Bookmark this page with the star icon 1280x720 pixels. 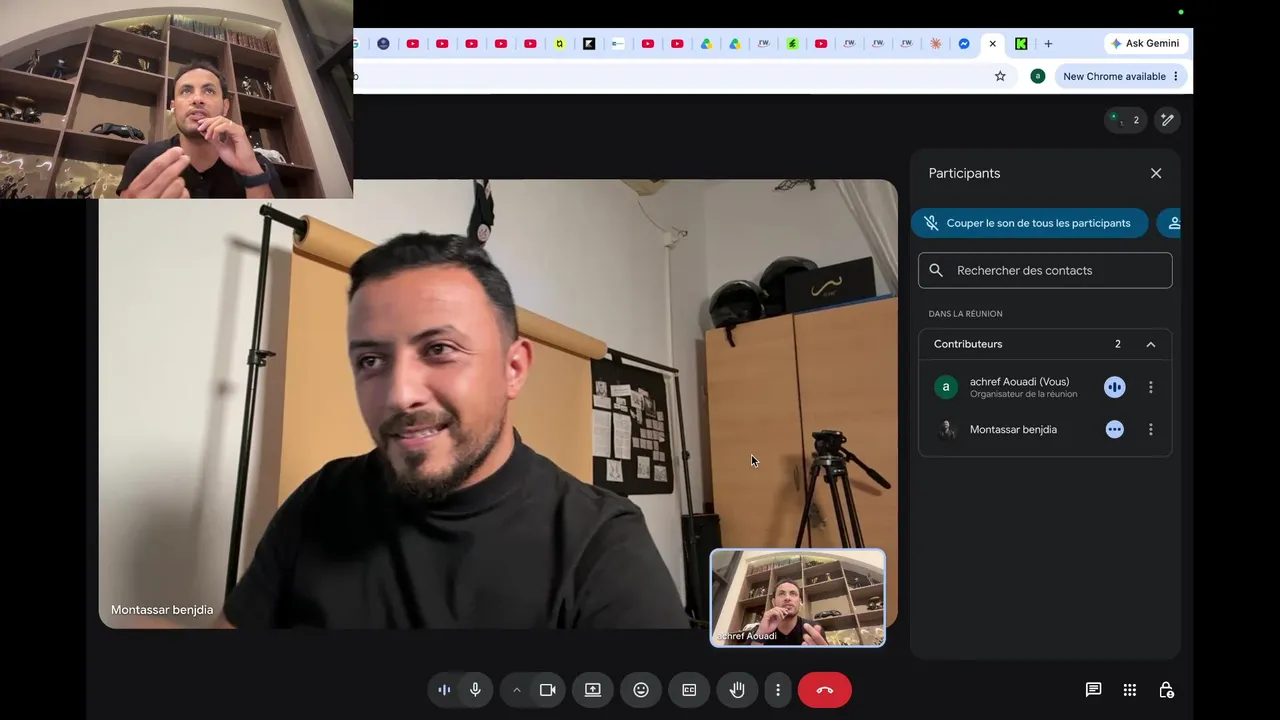(x=1000, y=76)
